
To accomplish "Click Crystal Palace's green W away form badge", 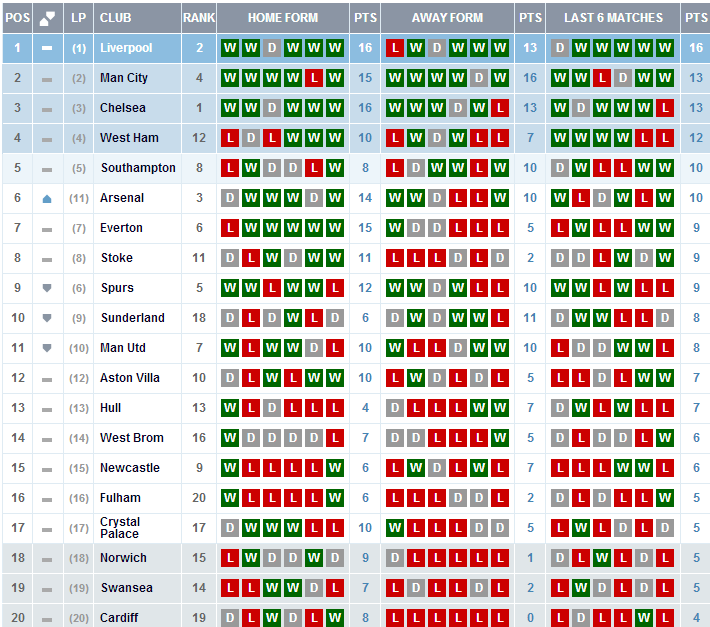I will coord(395,528).
